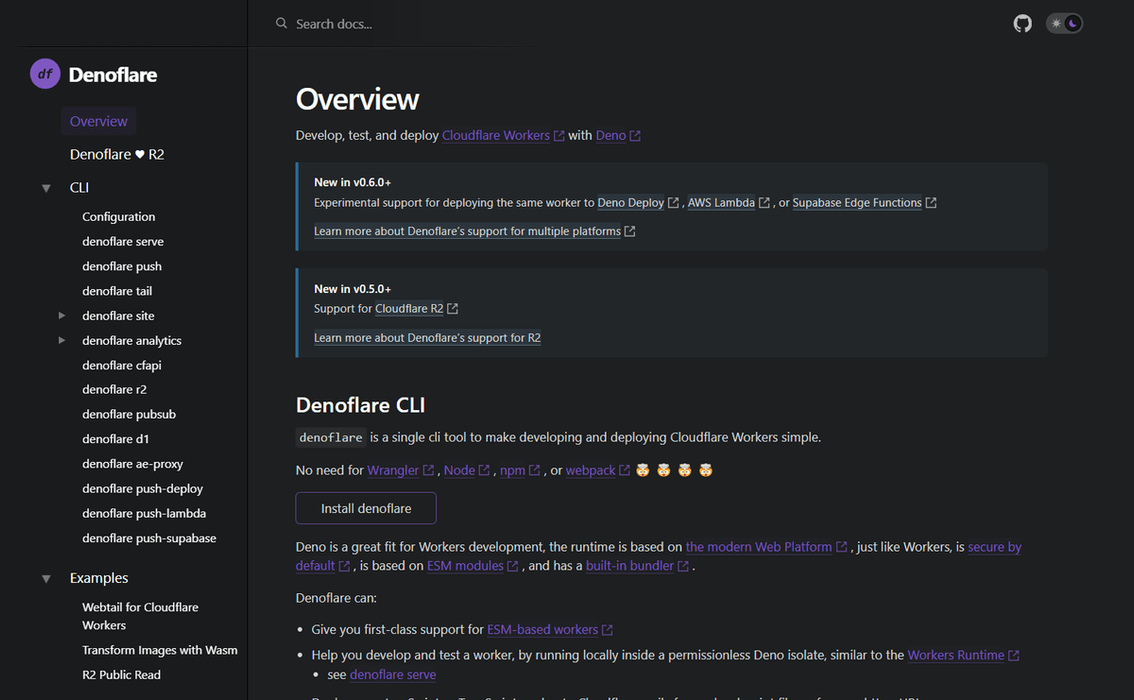1134x700 pixels.
Task: Open the Configuration sidebar item
Action: pyautogui.click(x=119, y=216)
